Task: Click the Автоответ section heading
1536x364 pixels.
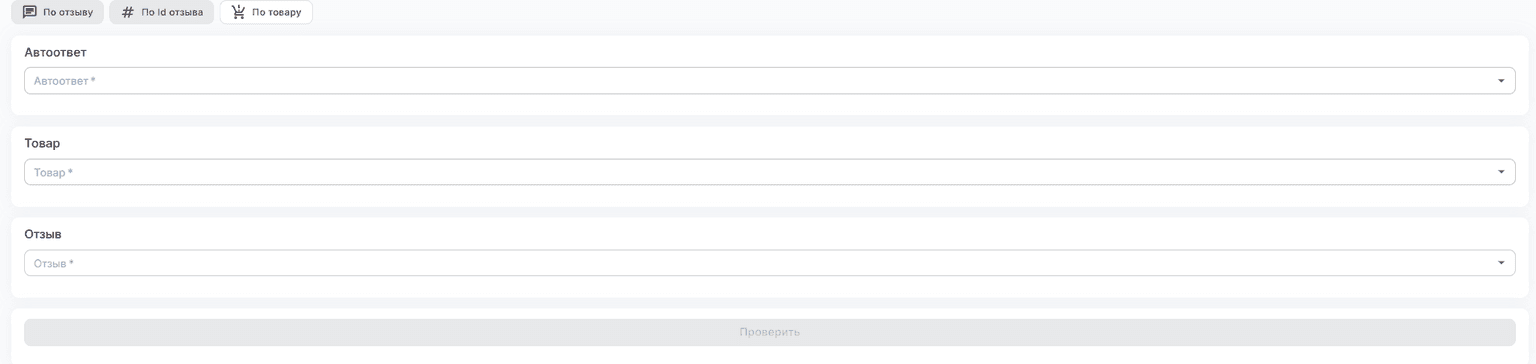Action: pos(55,52)
